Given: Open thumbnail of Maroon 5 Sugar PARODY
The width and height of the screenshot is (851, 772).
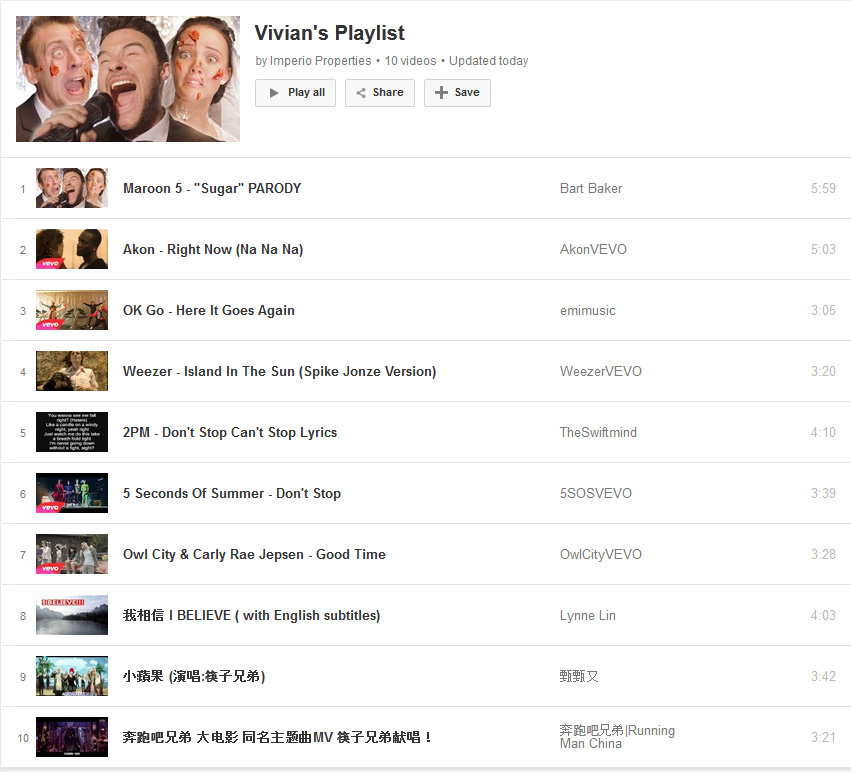Looking at the screenshot, I should [72, 188].
